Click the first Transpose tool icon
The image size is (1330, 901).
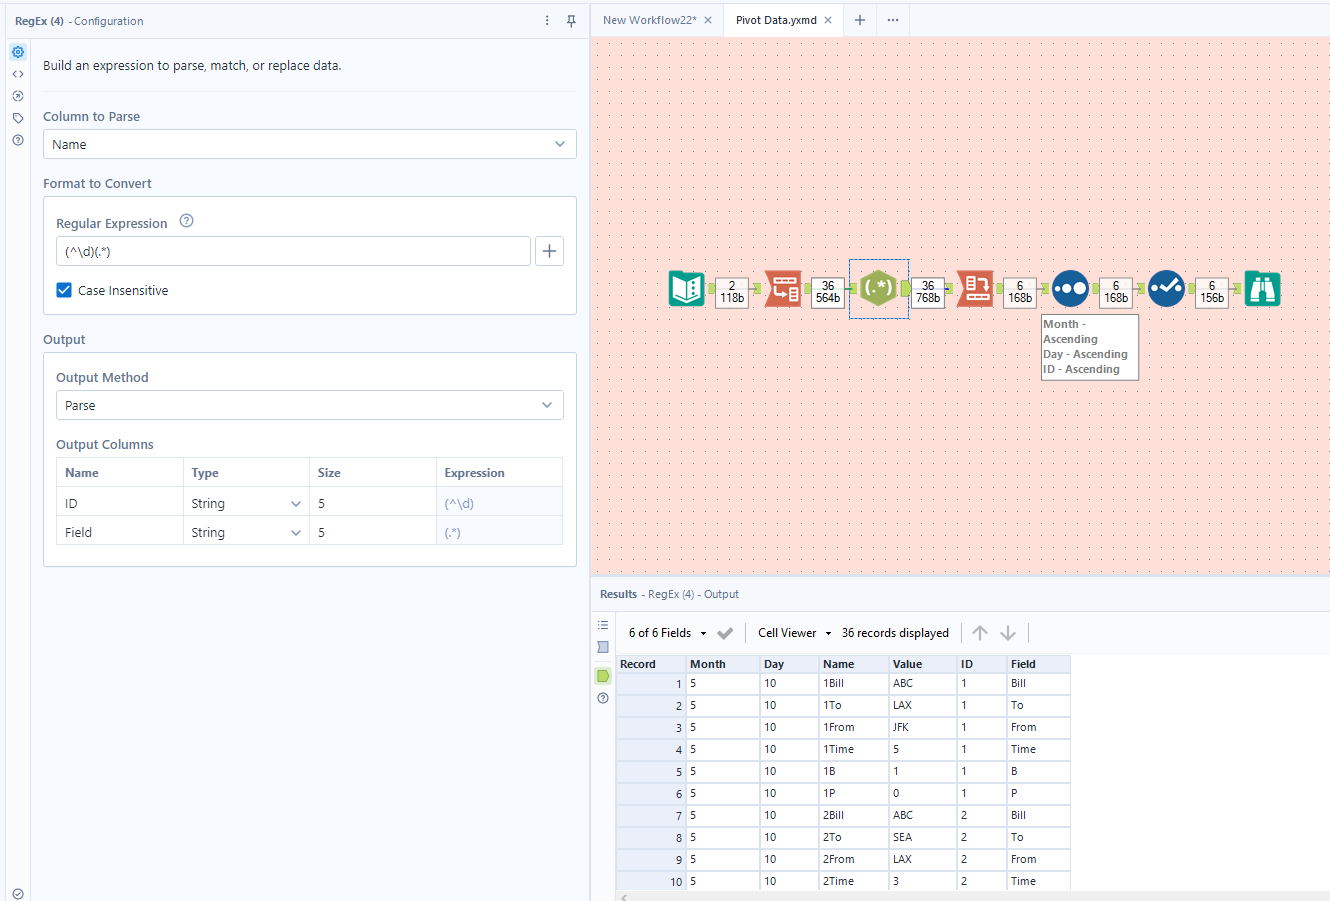coord(782,289)
